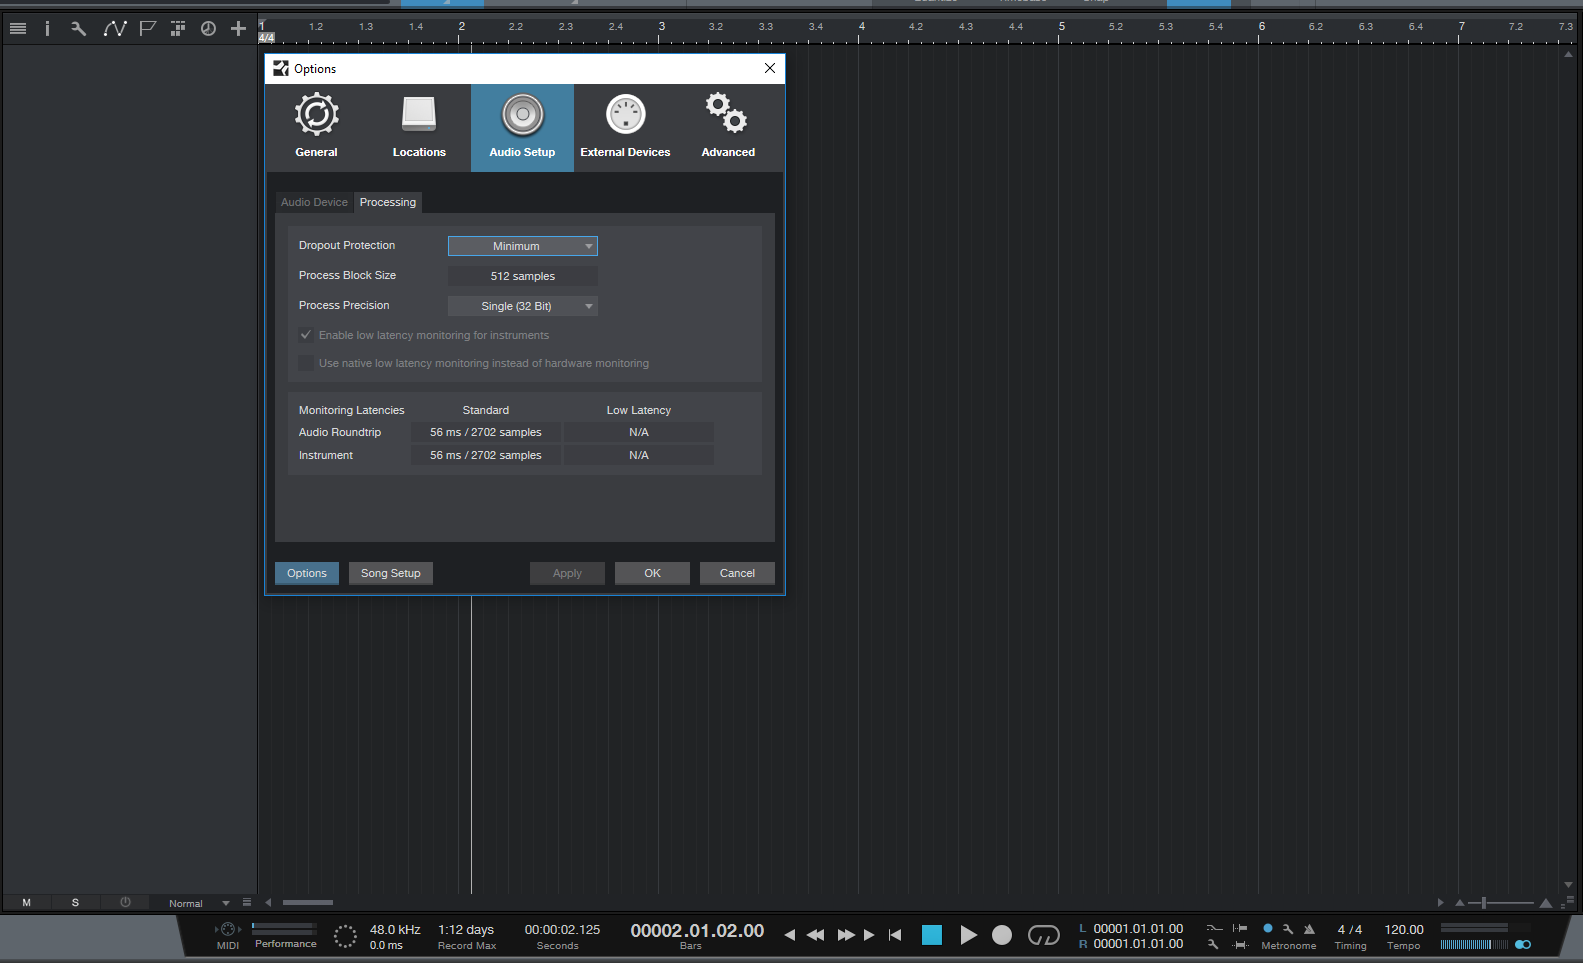
Task: Click the list icon beside Normal dropdown
Action: tap(247, 902)
